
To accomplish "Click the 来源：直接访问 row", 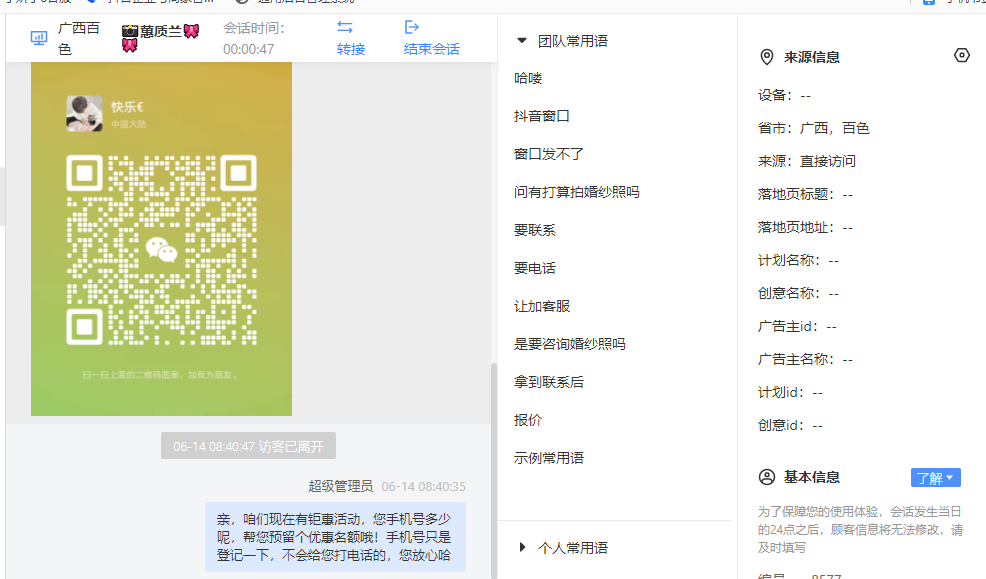I will [x=807, y=162].
